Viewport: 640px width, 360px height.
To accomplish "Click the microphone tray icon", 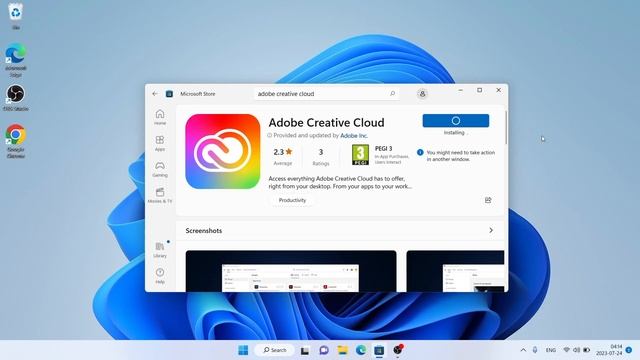I will pos(535,350).
